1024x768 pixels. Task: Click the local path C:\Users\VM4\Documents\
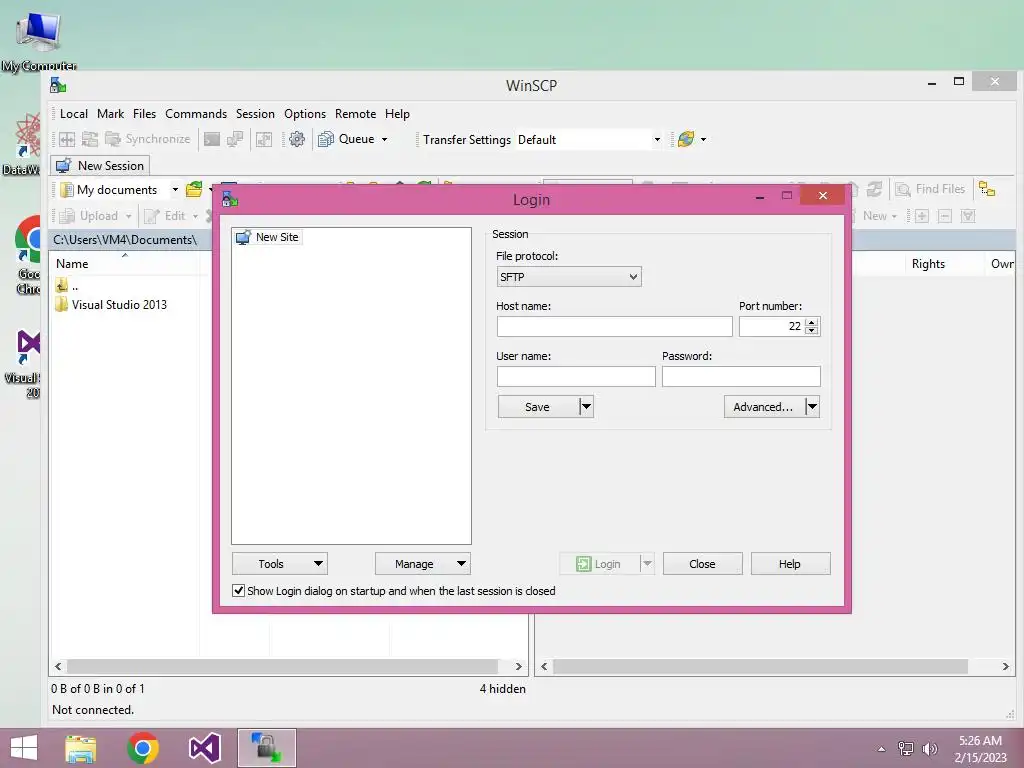tap(125, 240)
